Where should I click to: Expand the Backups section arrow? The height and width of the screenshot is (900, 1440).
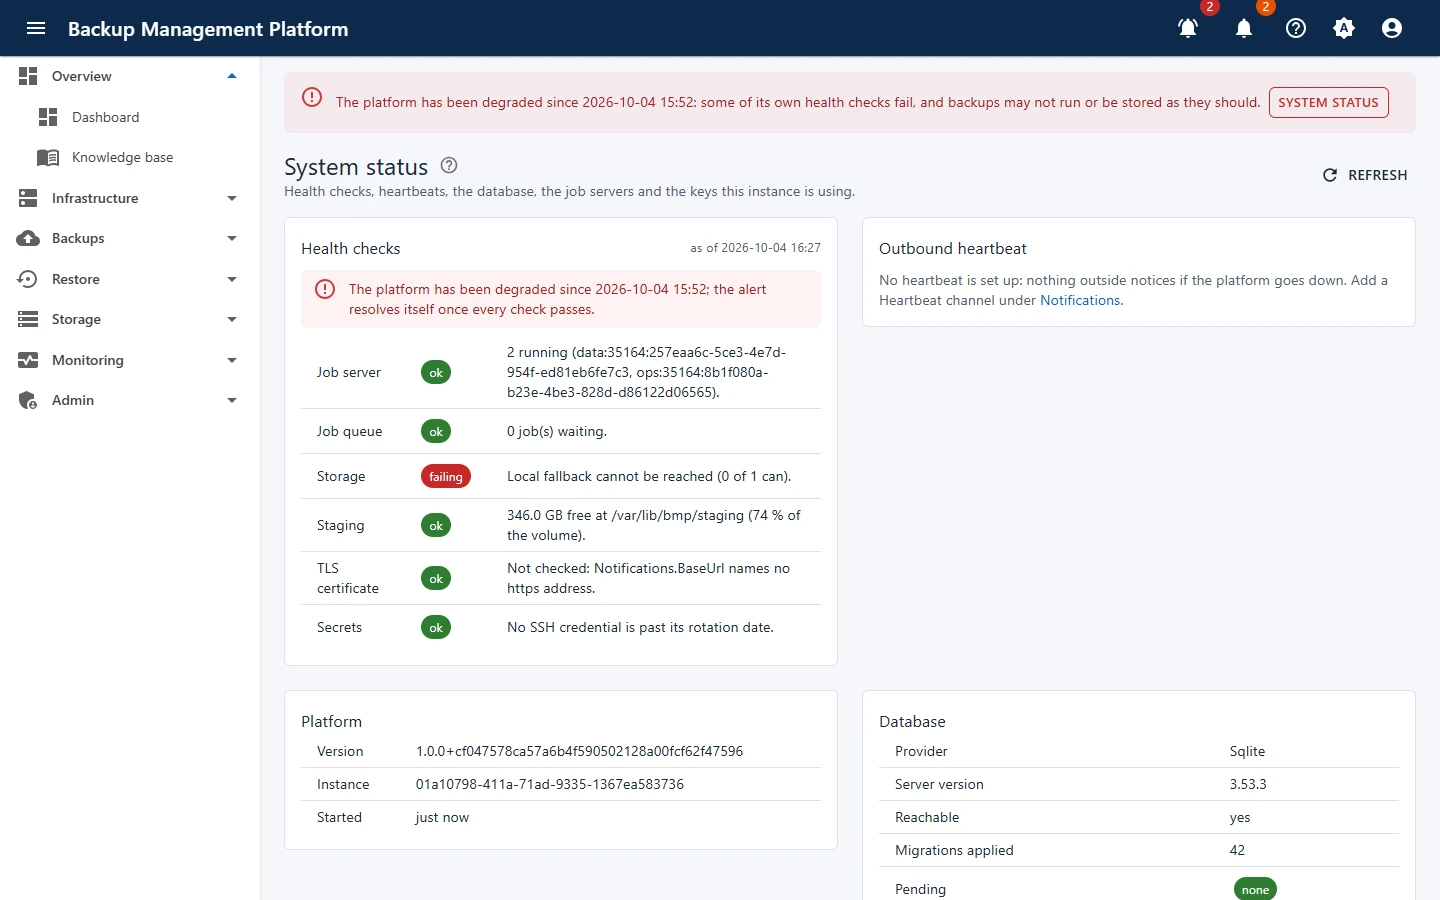[232, 238]
